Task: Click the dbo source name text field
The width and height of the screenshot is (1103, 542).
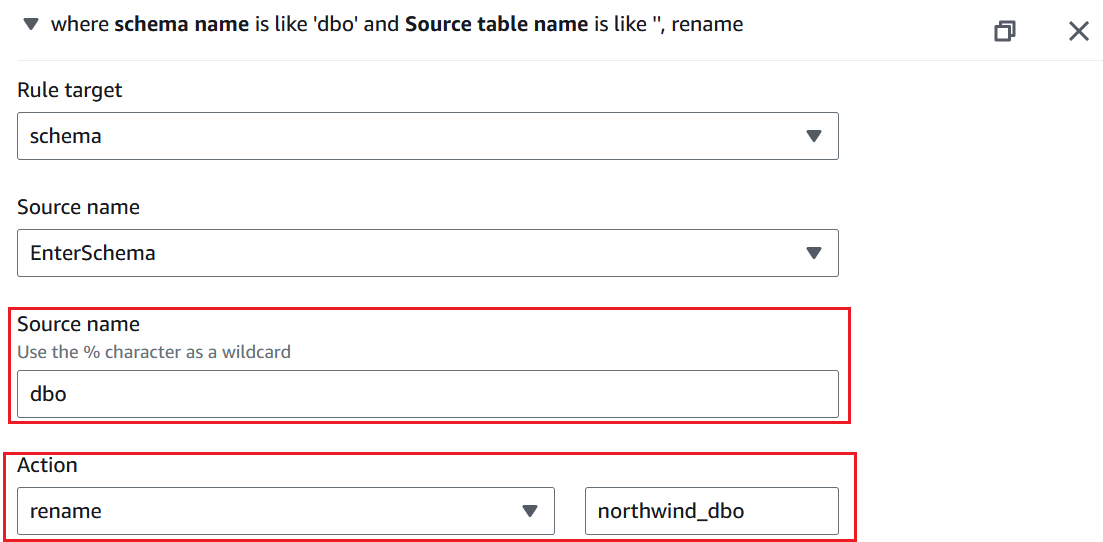Action: (427, 394)
